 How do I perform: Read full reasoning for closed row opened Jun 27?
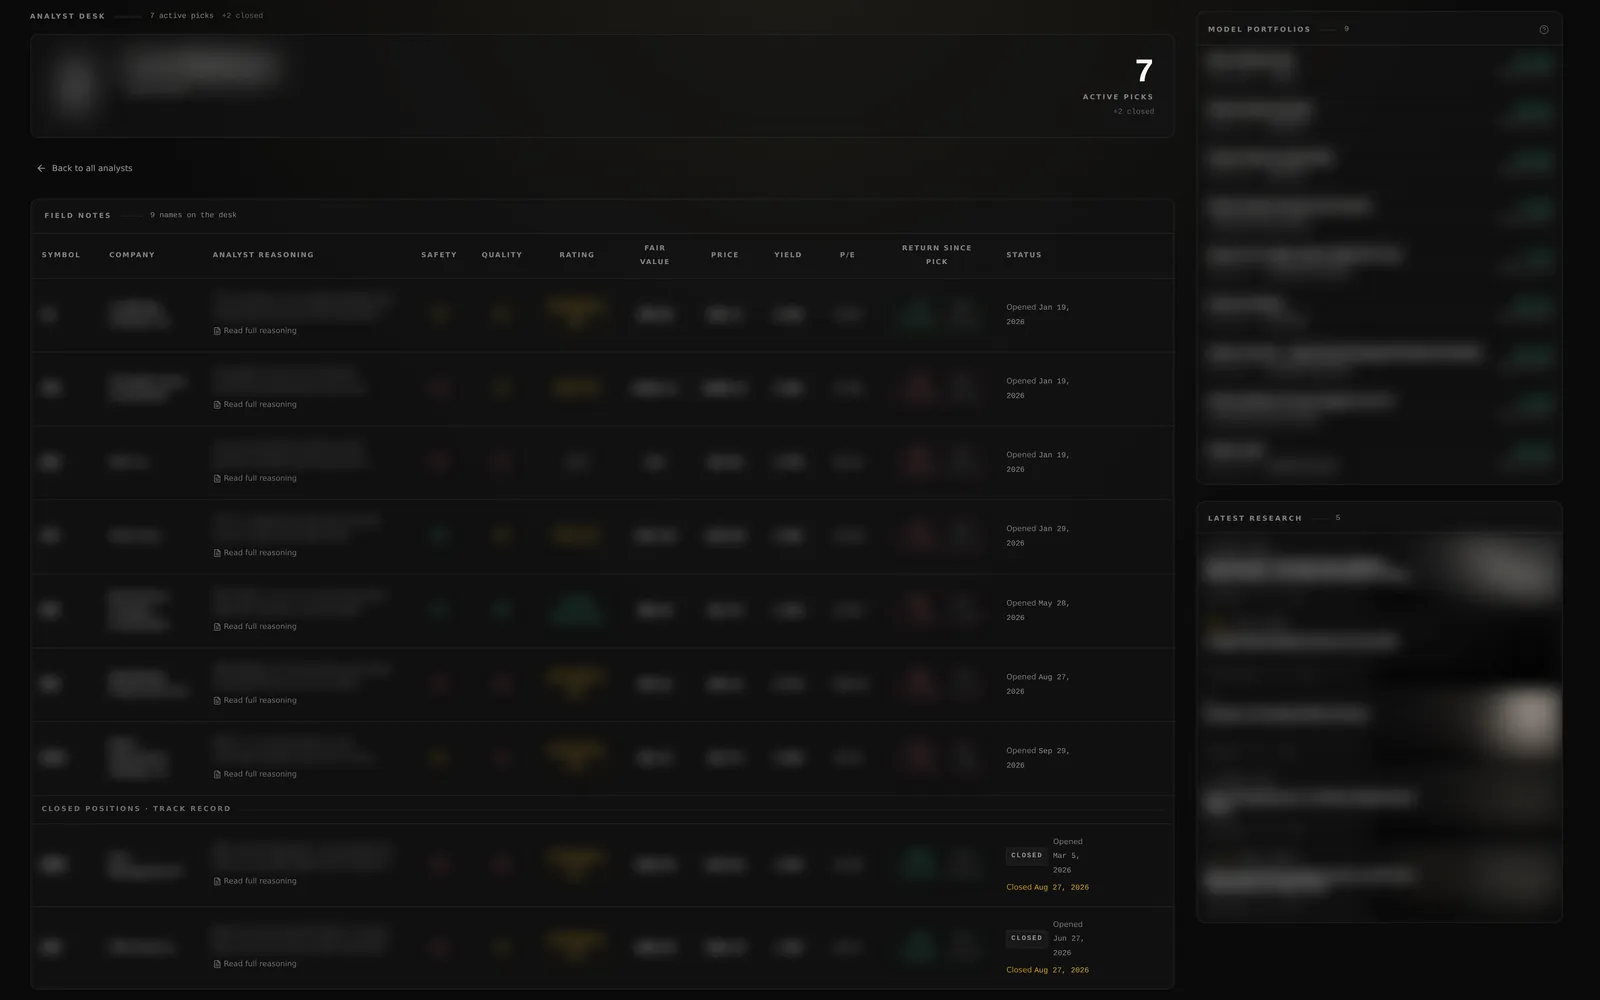coord(255,965)
